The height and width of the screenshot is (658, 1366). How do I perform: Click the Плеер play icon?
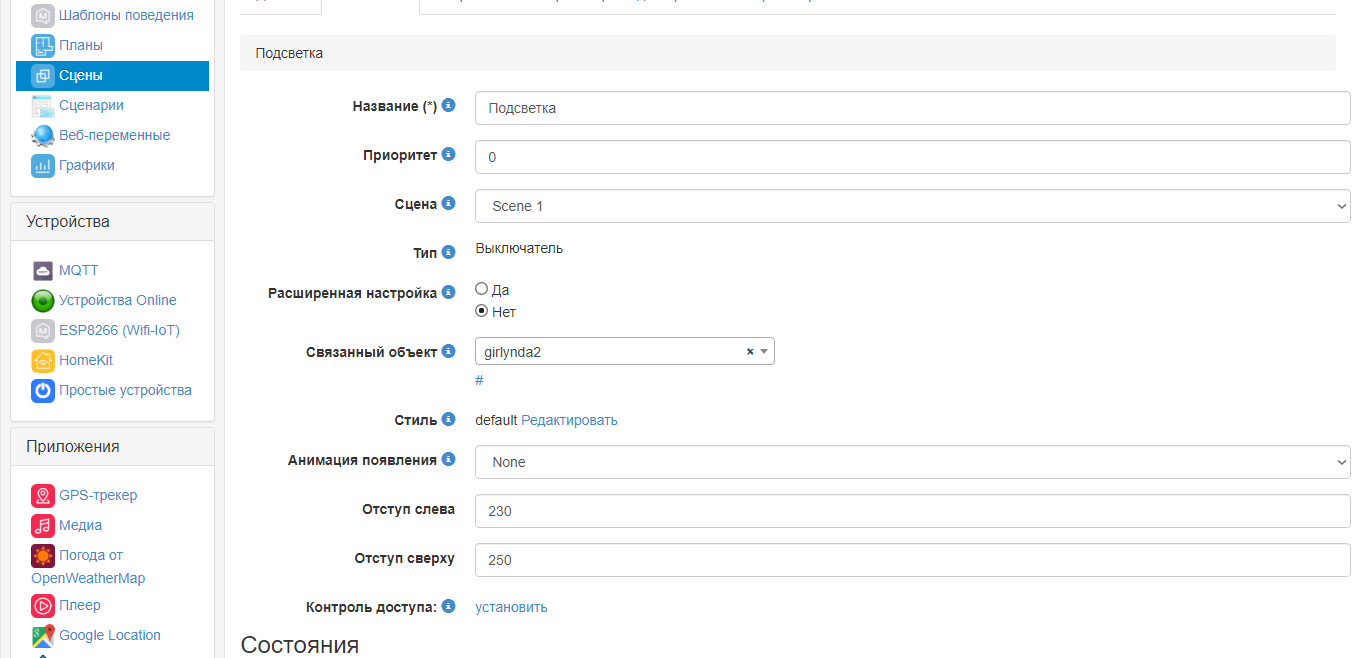[x=42, y=606]
